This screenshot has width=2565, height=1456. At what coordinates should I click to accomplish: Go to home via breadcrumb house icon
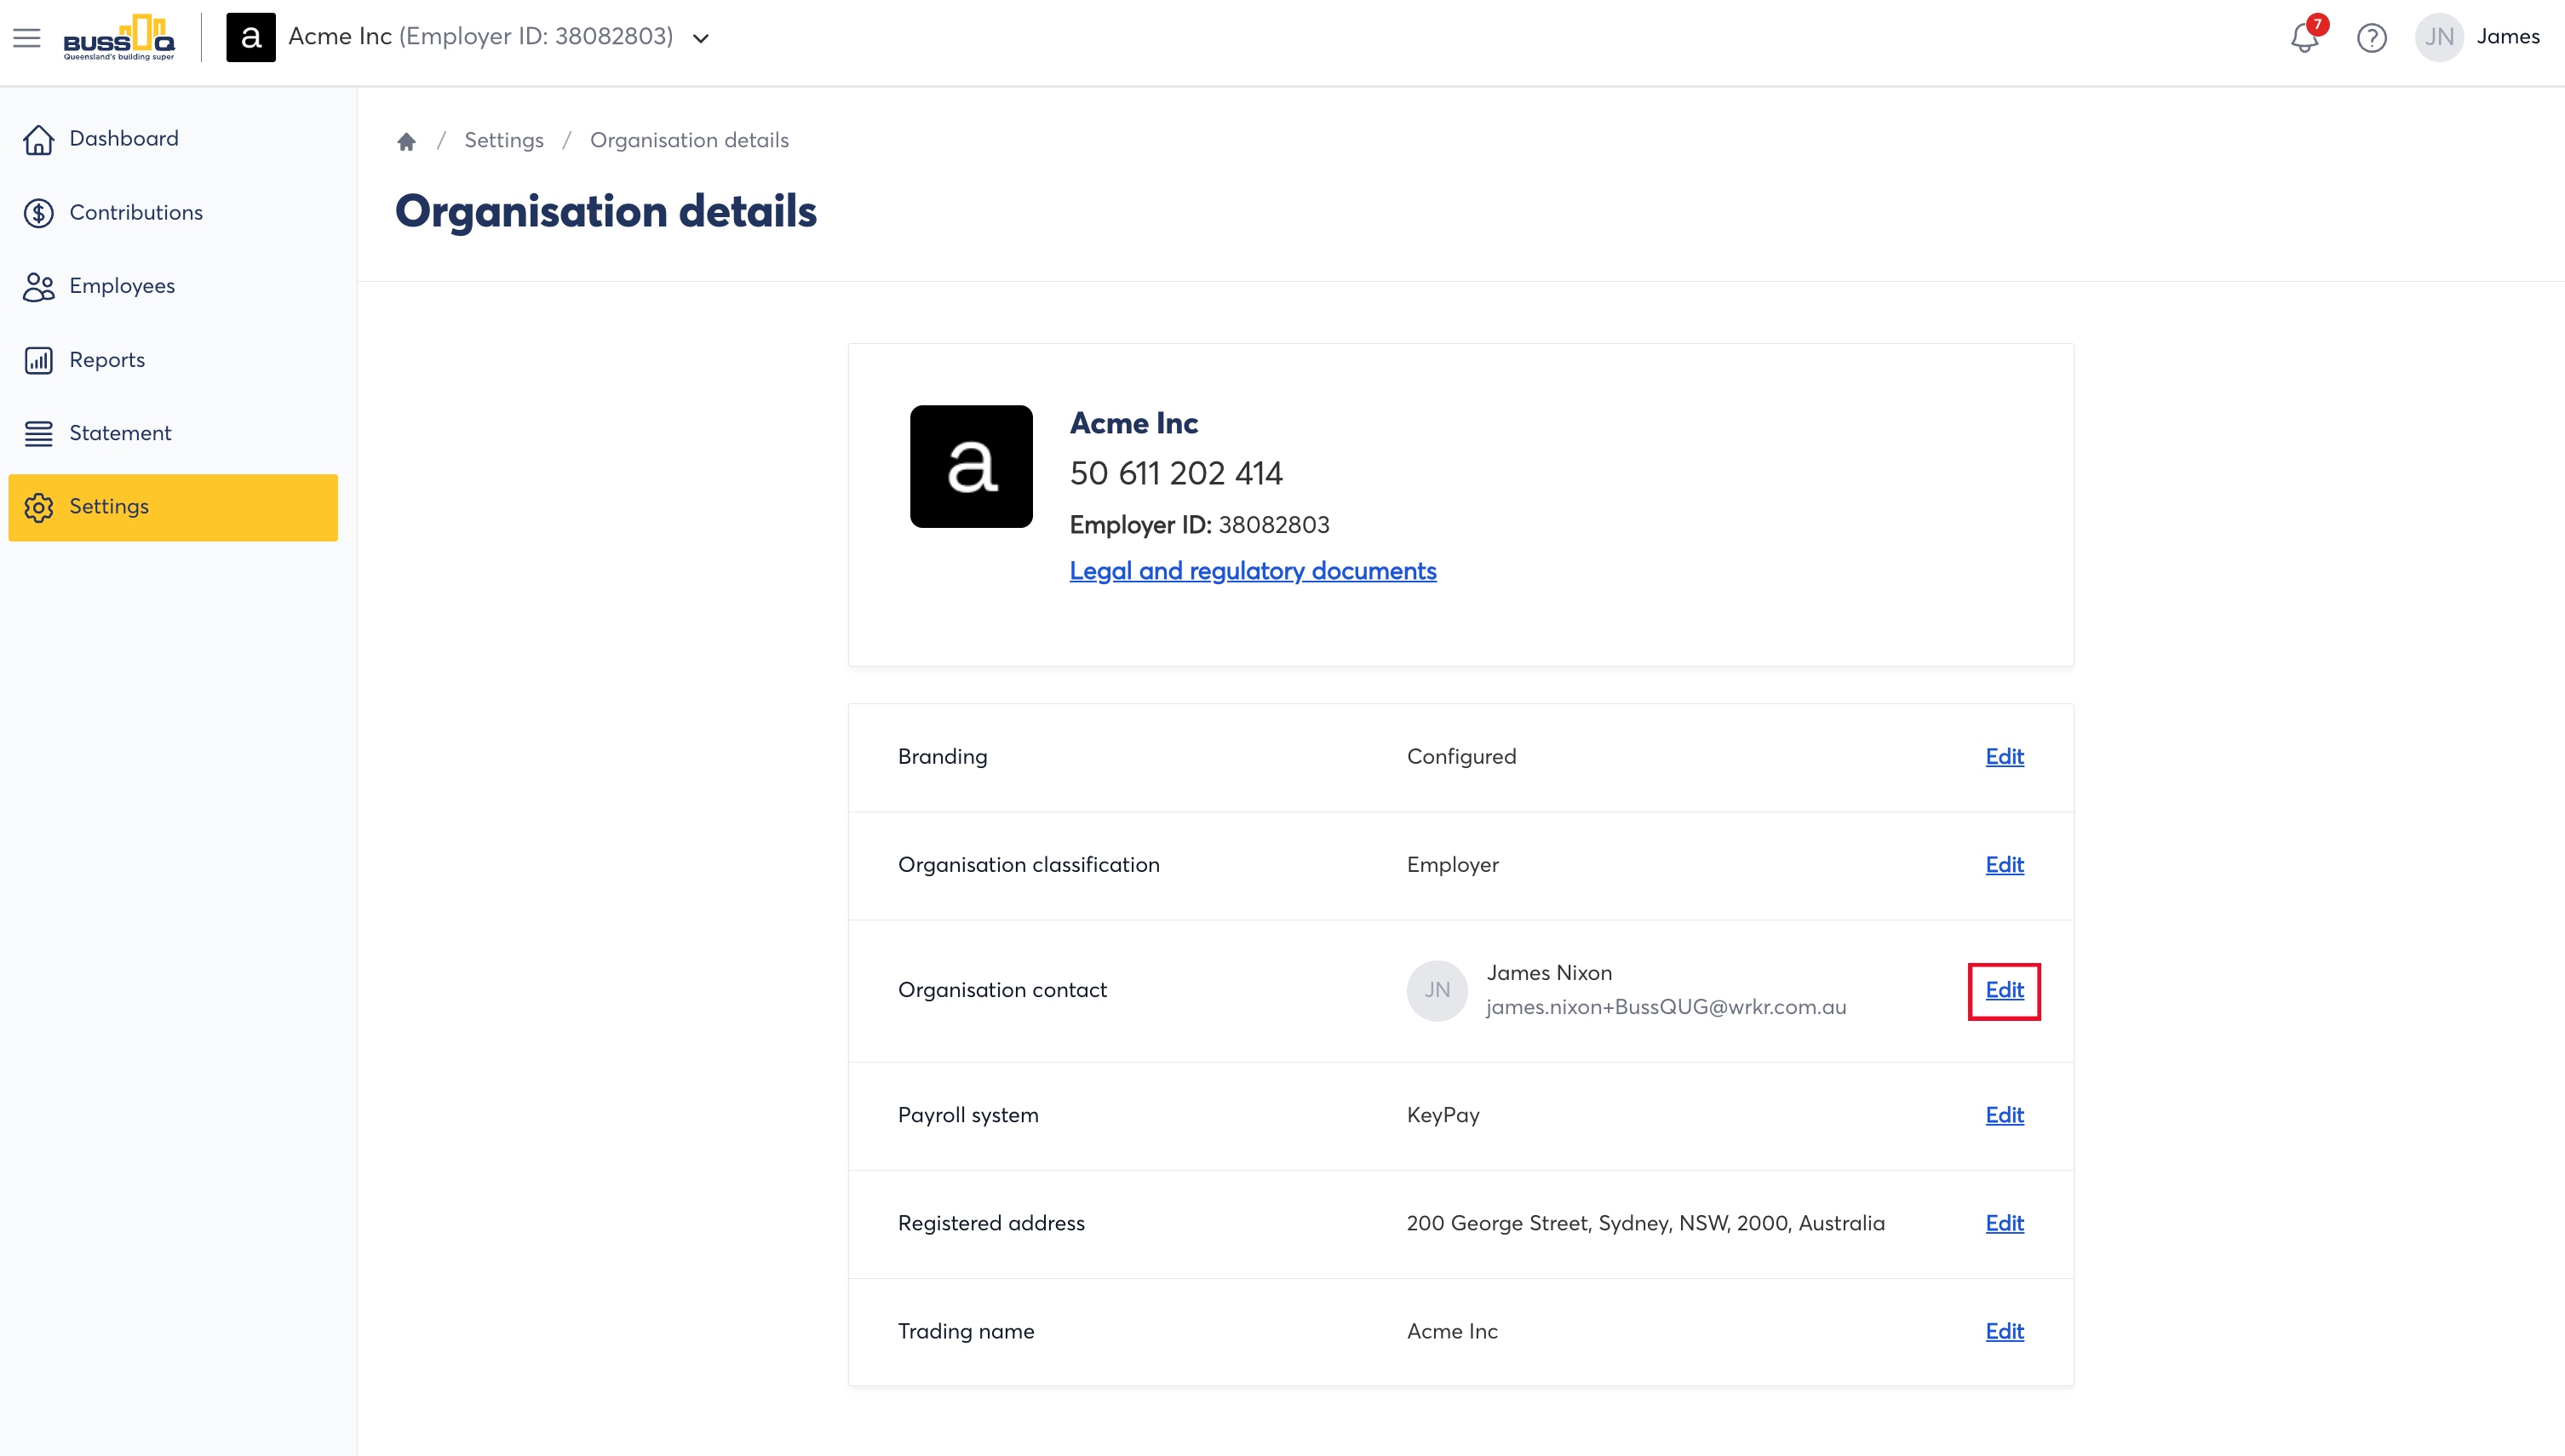point(406,141)
